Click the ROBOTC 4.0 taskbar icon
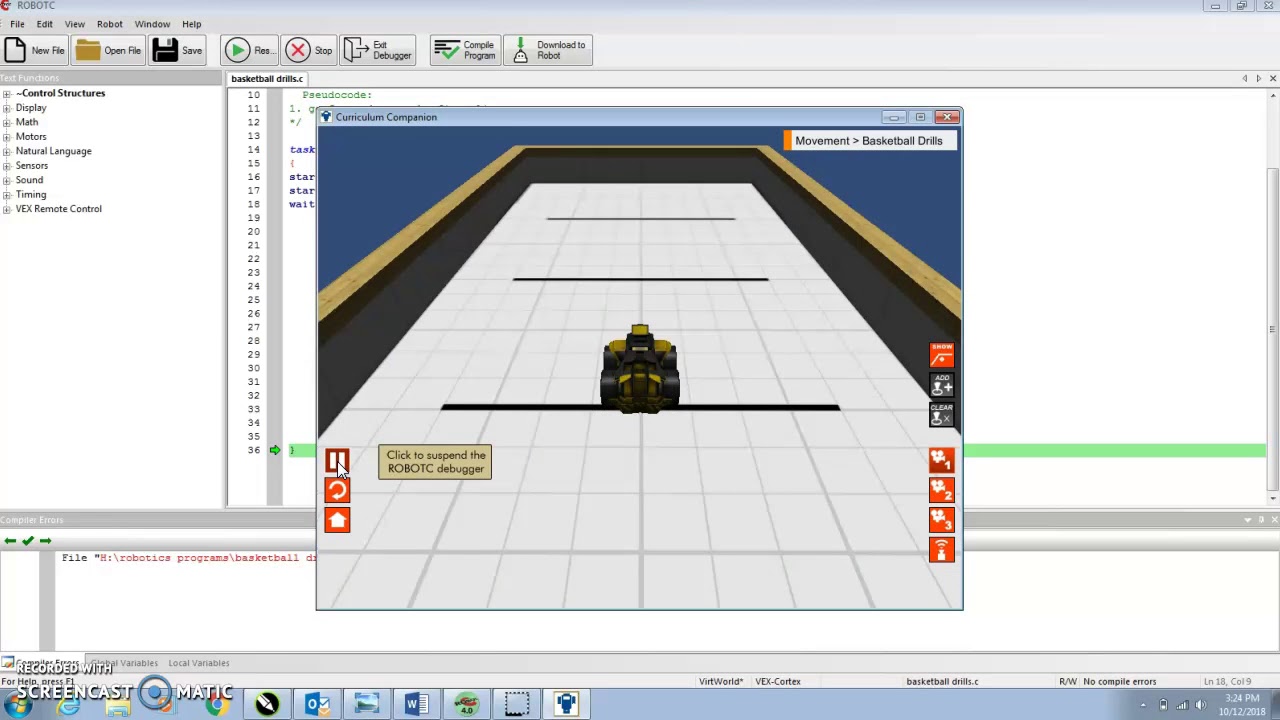 click(466, 704)
